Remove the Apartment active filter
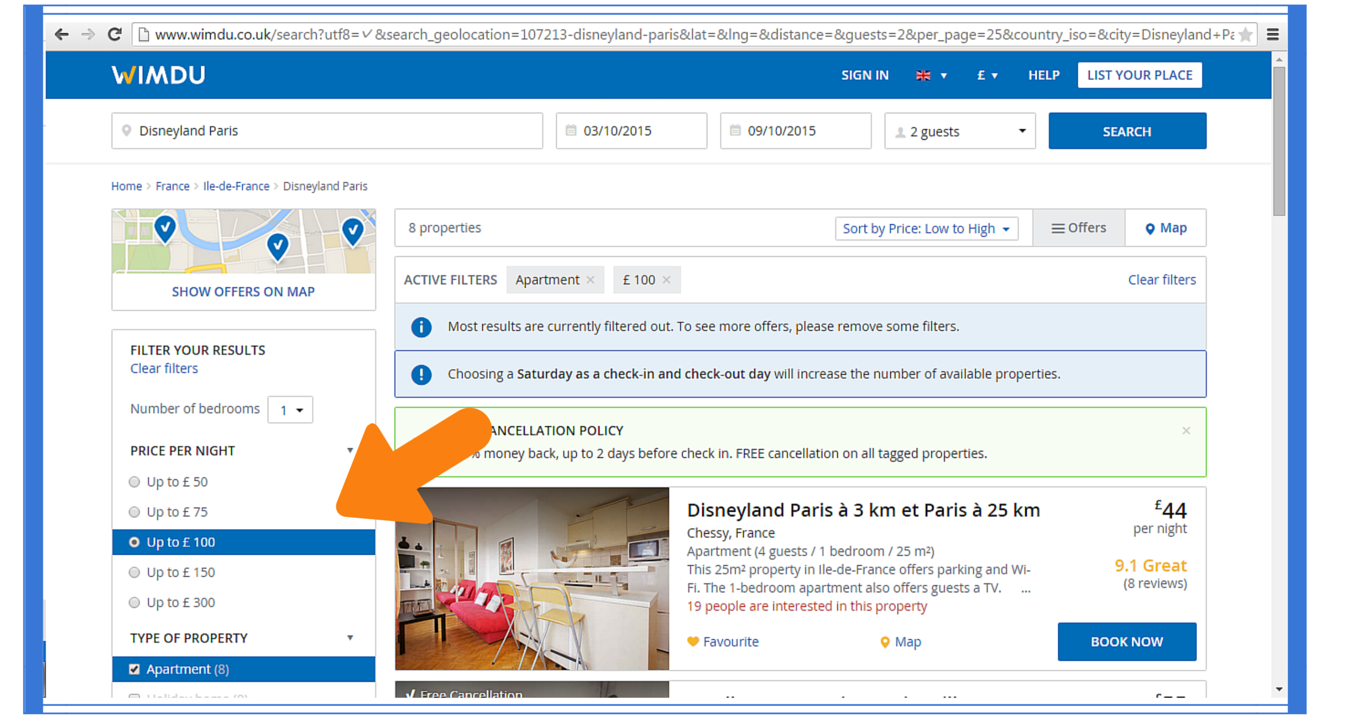 [x=590, y=280]
